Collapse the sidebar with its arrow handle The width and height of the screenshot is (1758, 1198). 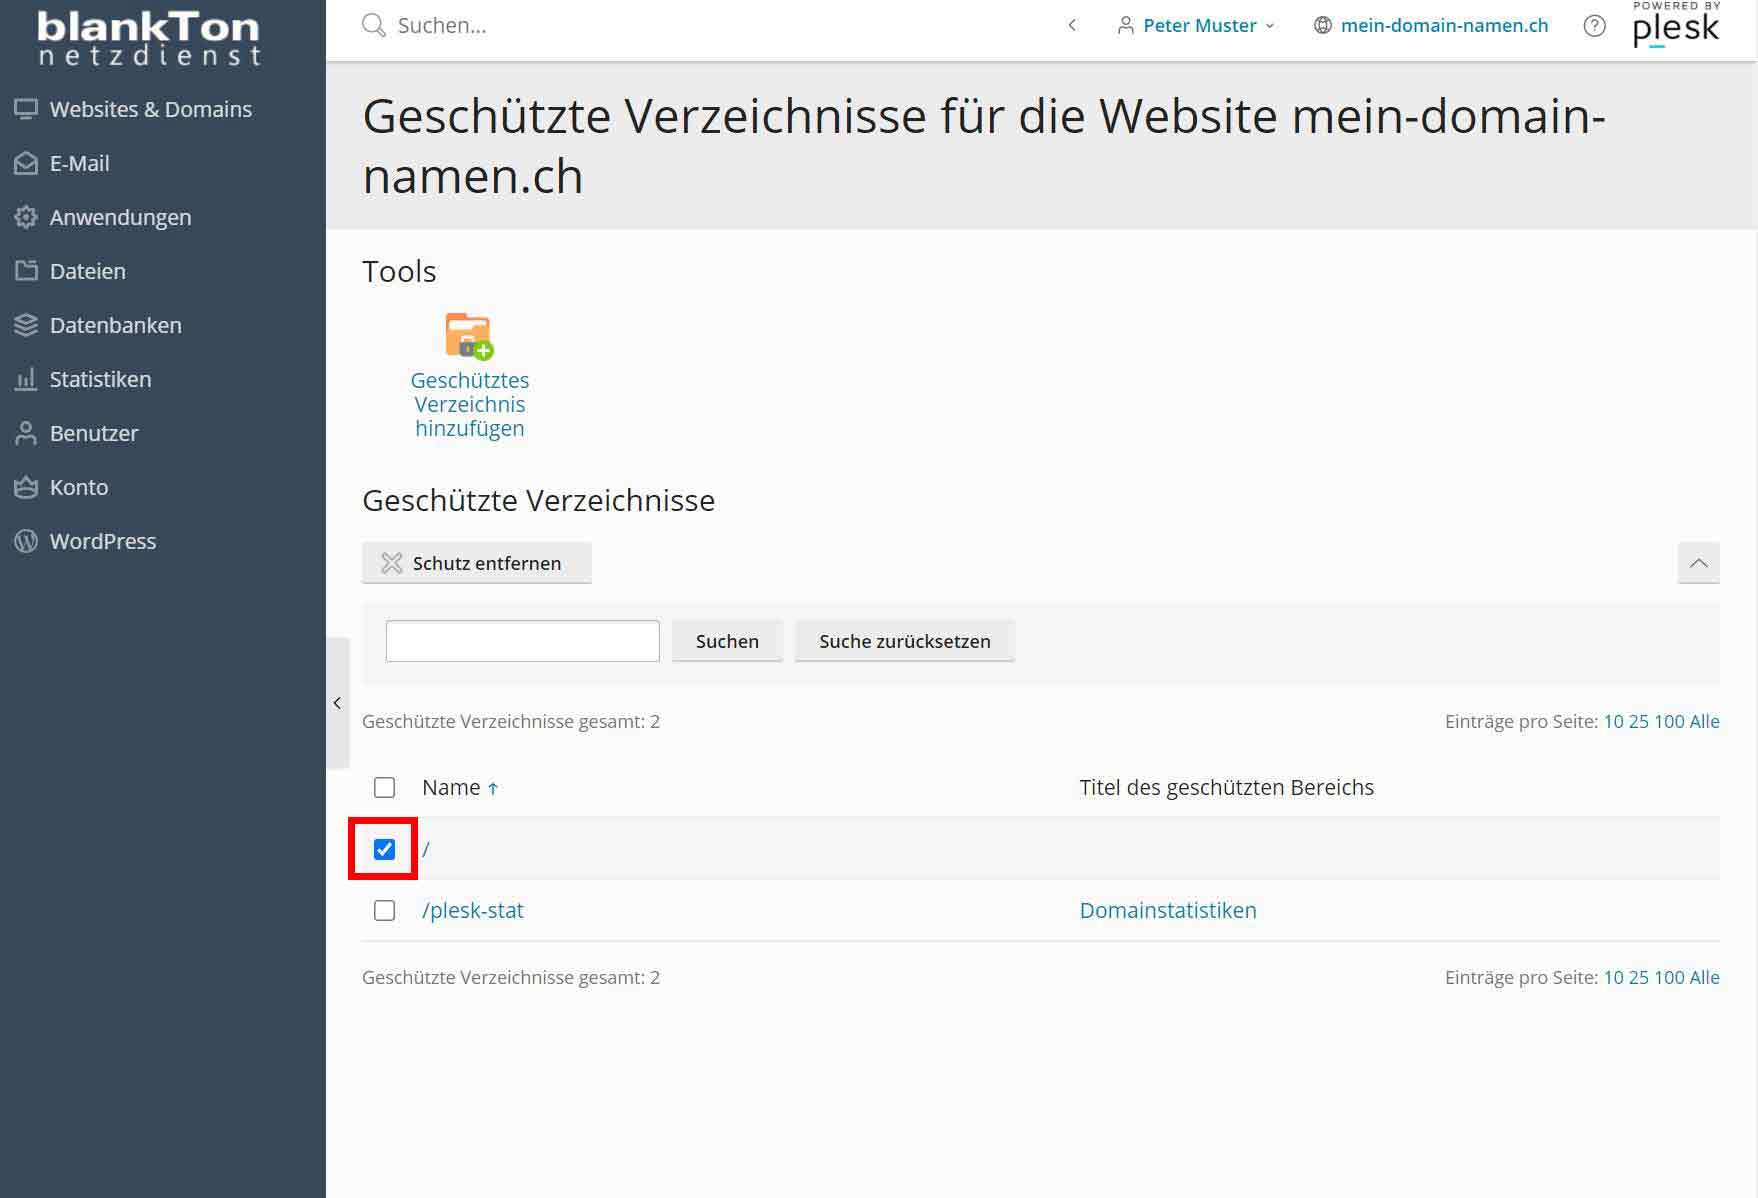[338, 703]
